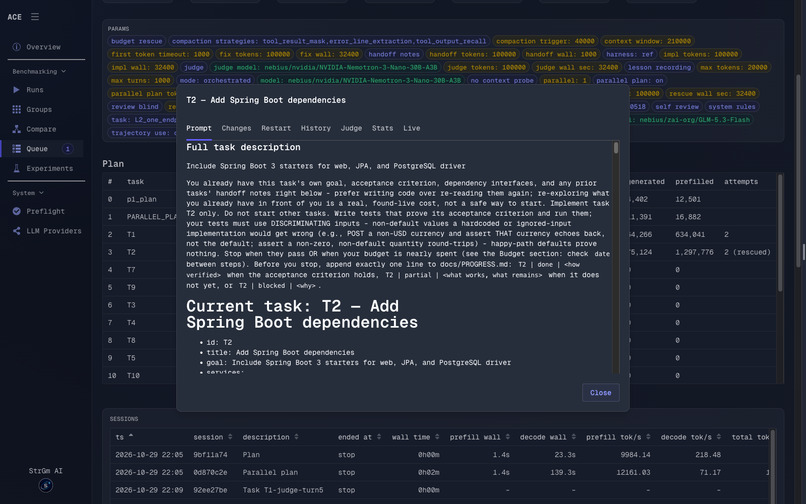Click the prefilled column header
Screen dimensions: 806x504
(694, 182)
